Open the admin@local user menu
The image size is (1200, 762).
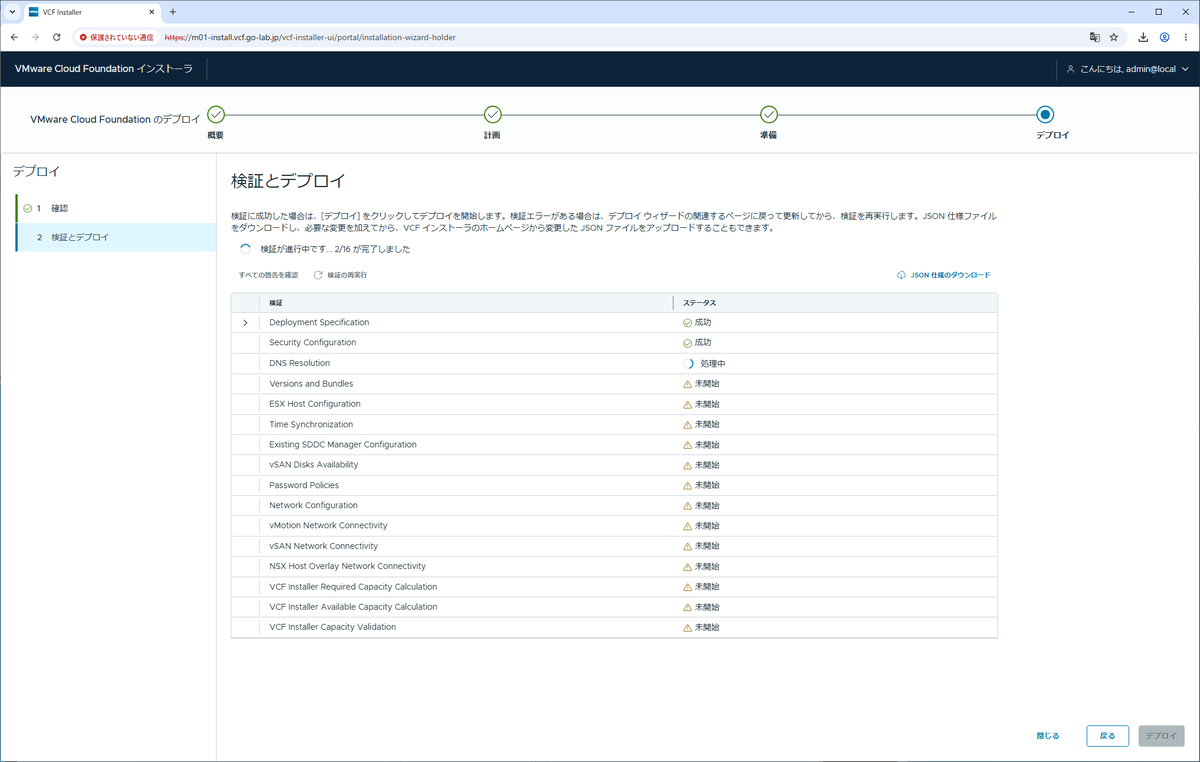(1128, 69)
